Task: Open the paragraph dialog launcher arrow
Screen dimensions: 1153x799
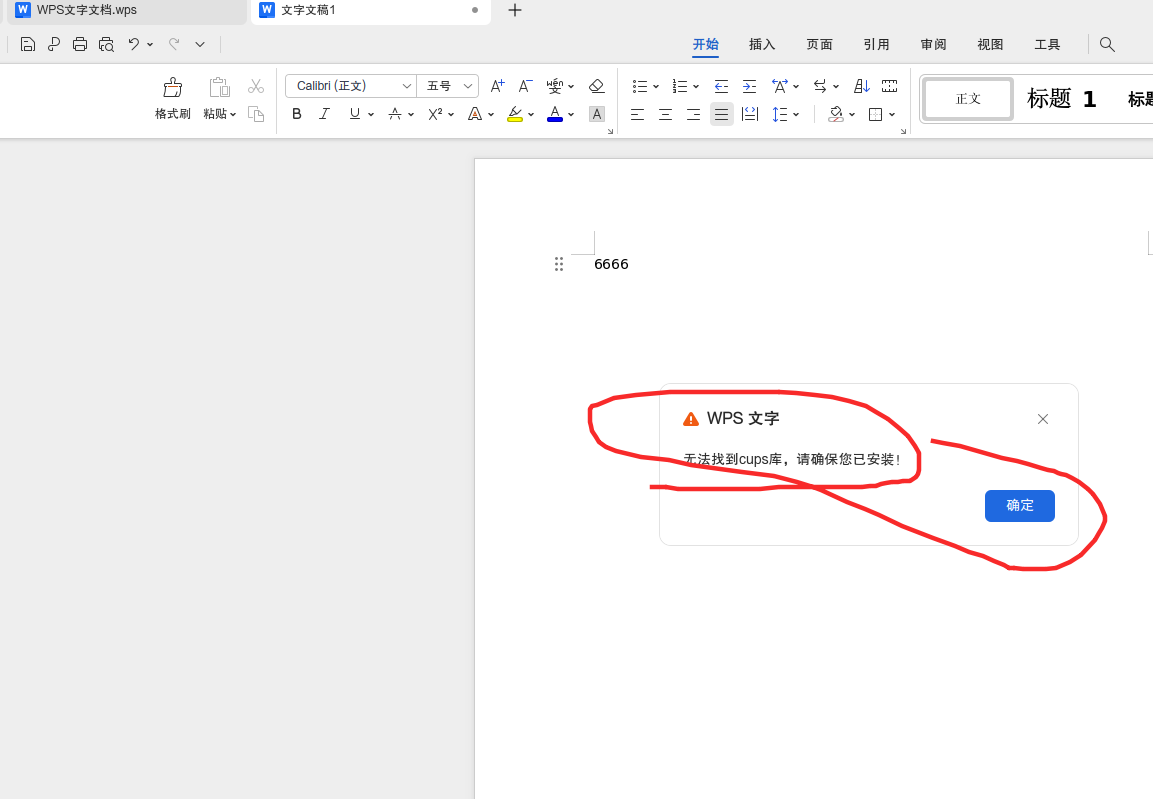Action: [903, 132]
